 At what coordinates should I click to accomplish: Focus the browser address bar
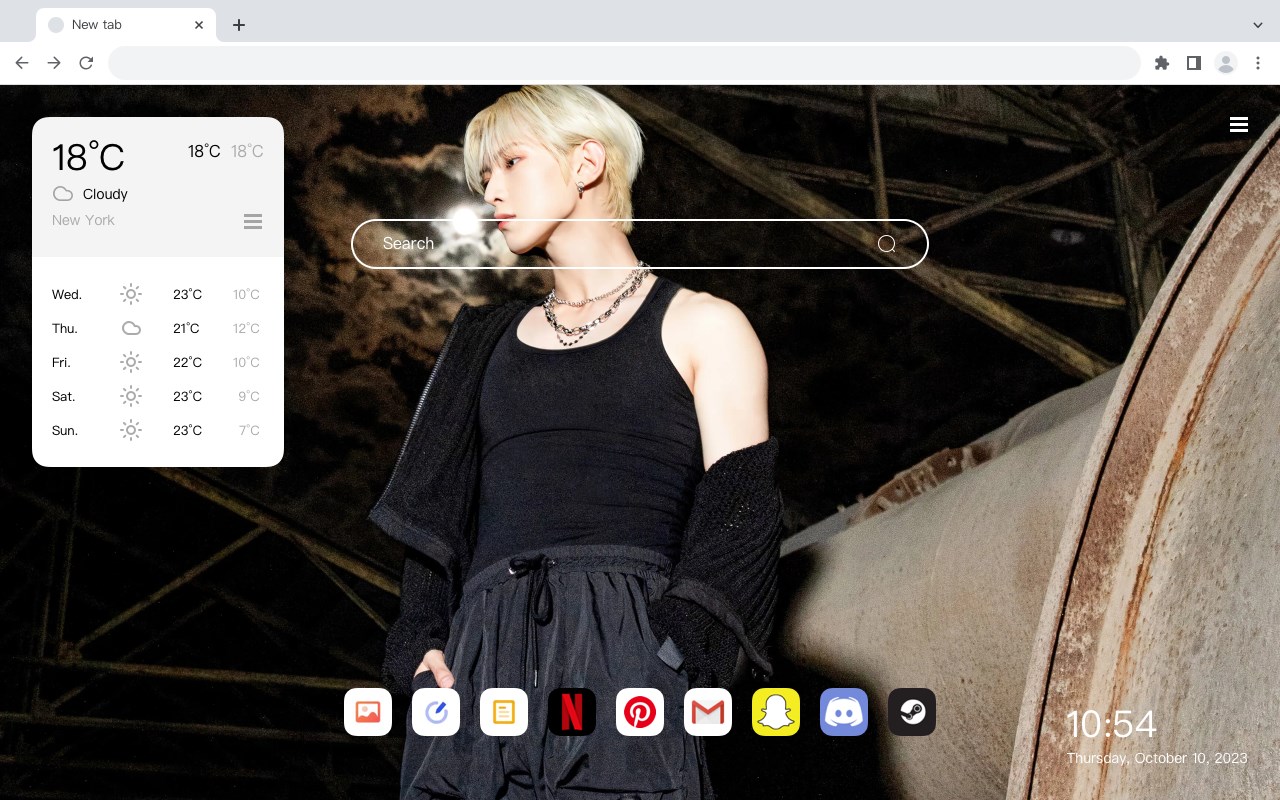coord(624,63)
